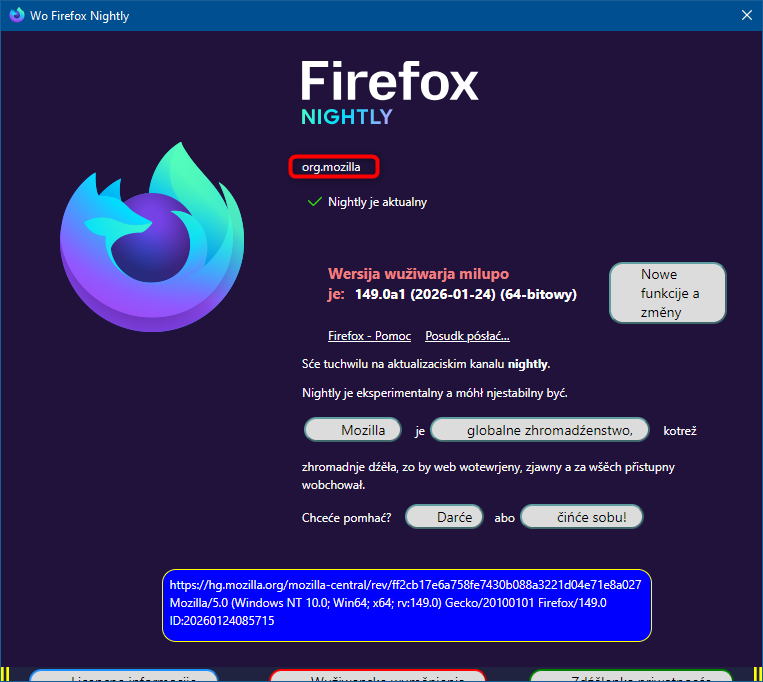Click the hg.mozilla.org mozilla-central revision URL

(405, 585)
